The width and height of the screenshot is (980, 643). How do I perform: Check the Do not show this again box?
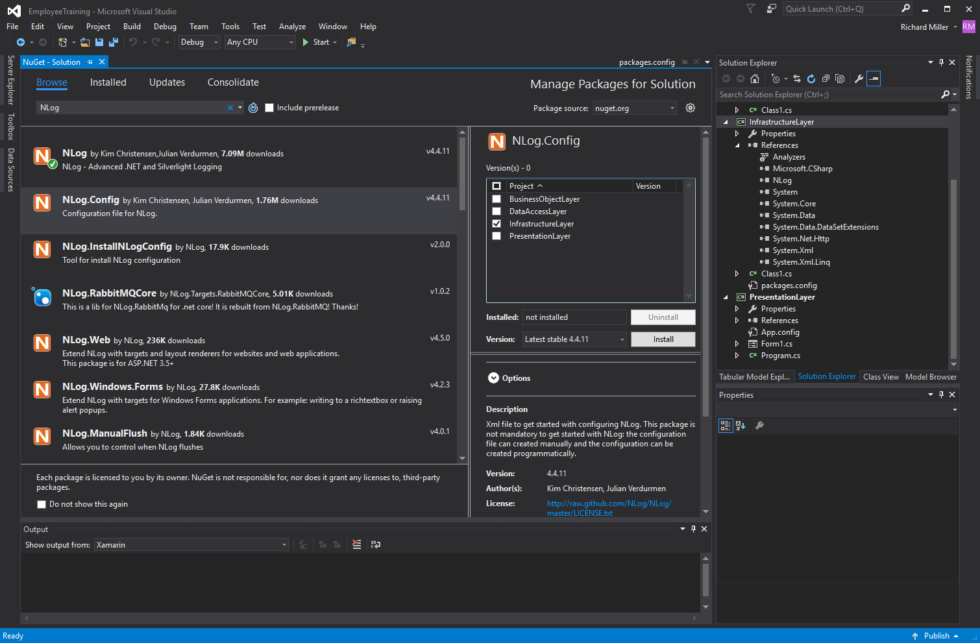pos(41,504)
